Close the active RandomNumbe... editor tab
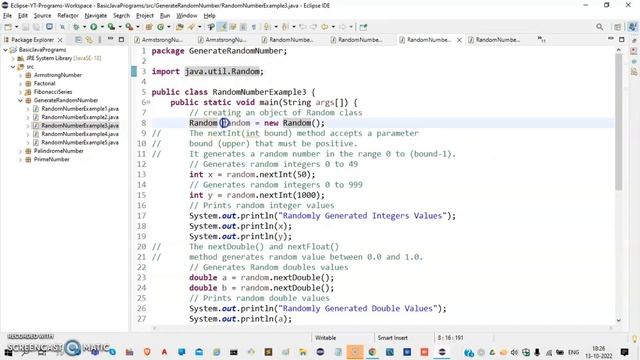This screenshot has width=640, height=360. pyautogui.click(x=459, y=40)
